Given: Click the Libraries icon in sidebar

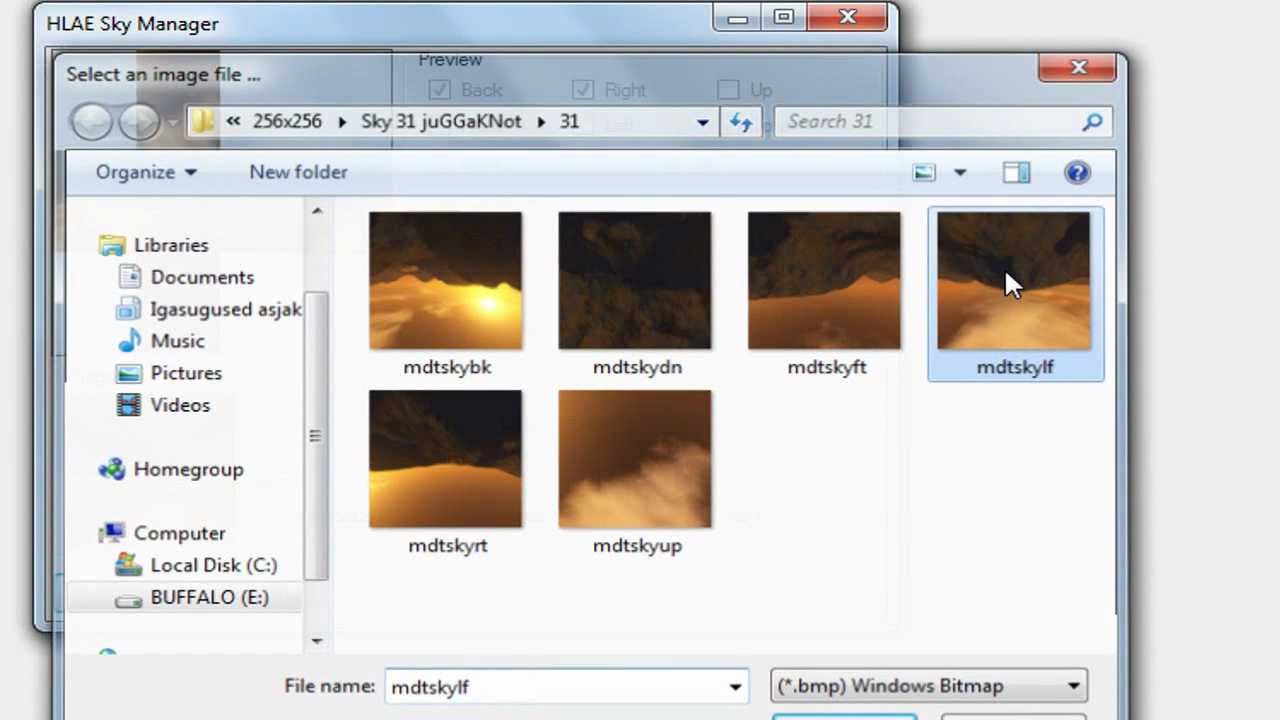Looking at the screenshot, I should tap(113, 245).
